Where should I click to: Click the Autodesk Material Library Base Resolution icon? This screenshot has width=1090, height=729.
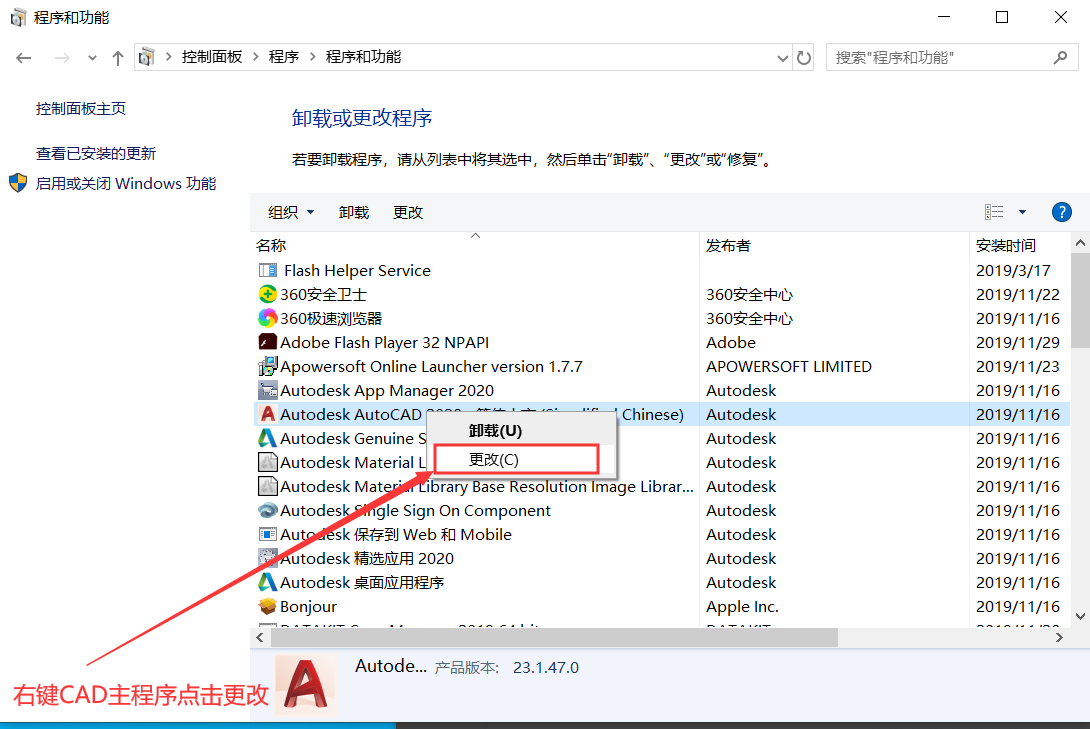(268, 486)
